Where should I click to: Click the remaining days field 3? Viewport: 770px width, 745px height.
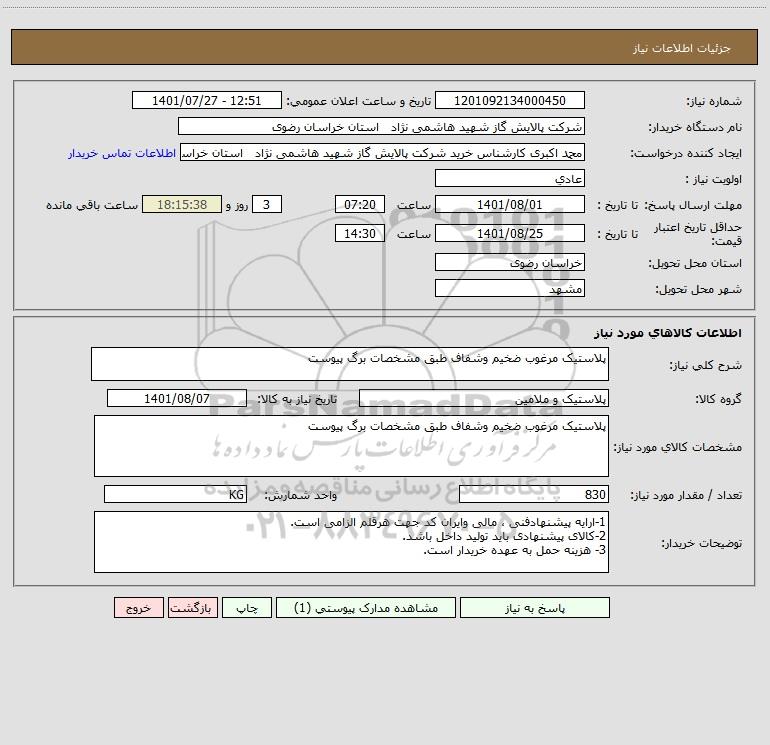coord(267,204)
